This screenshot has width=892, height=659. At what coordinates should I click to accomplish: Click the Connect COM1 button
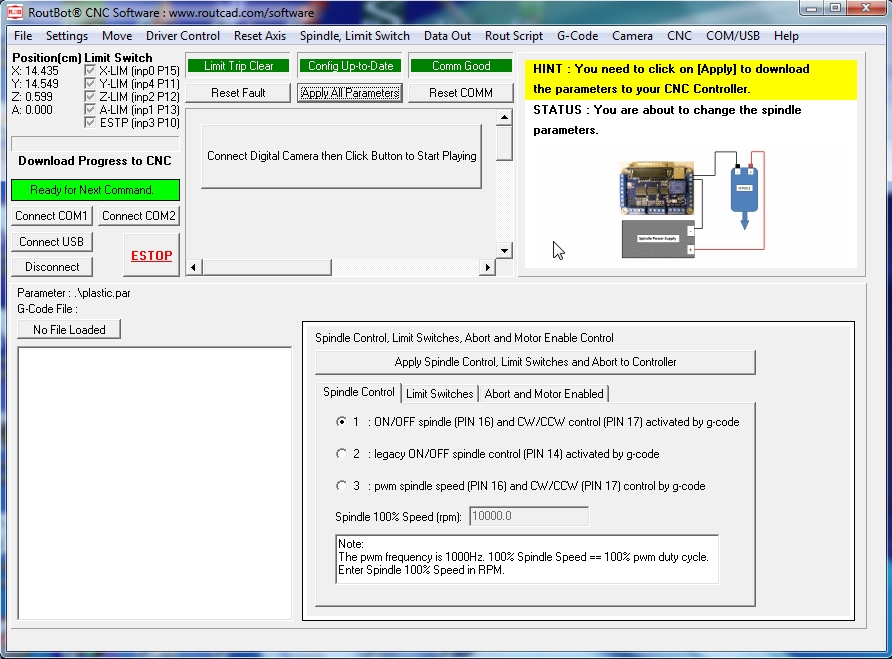click(x=51, y=216)
